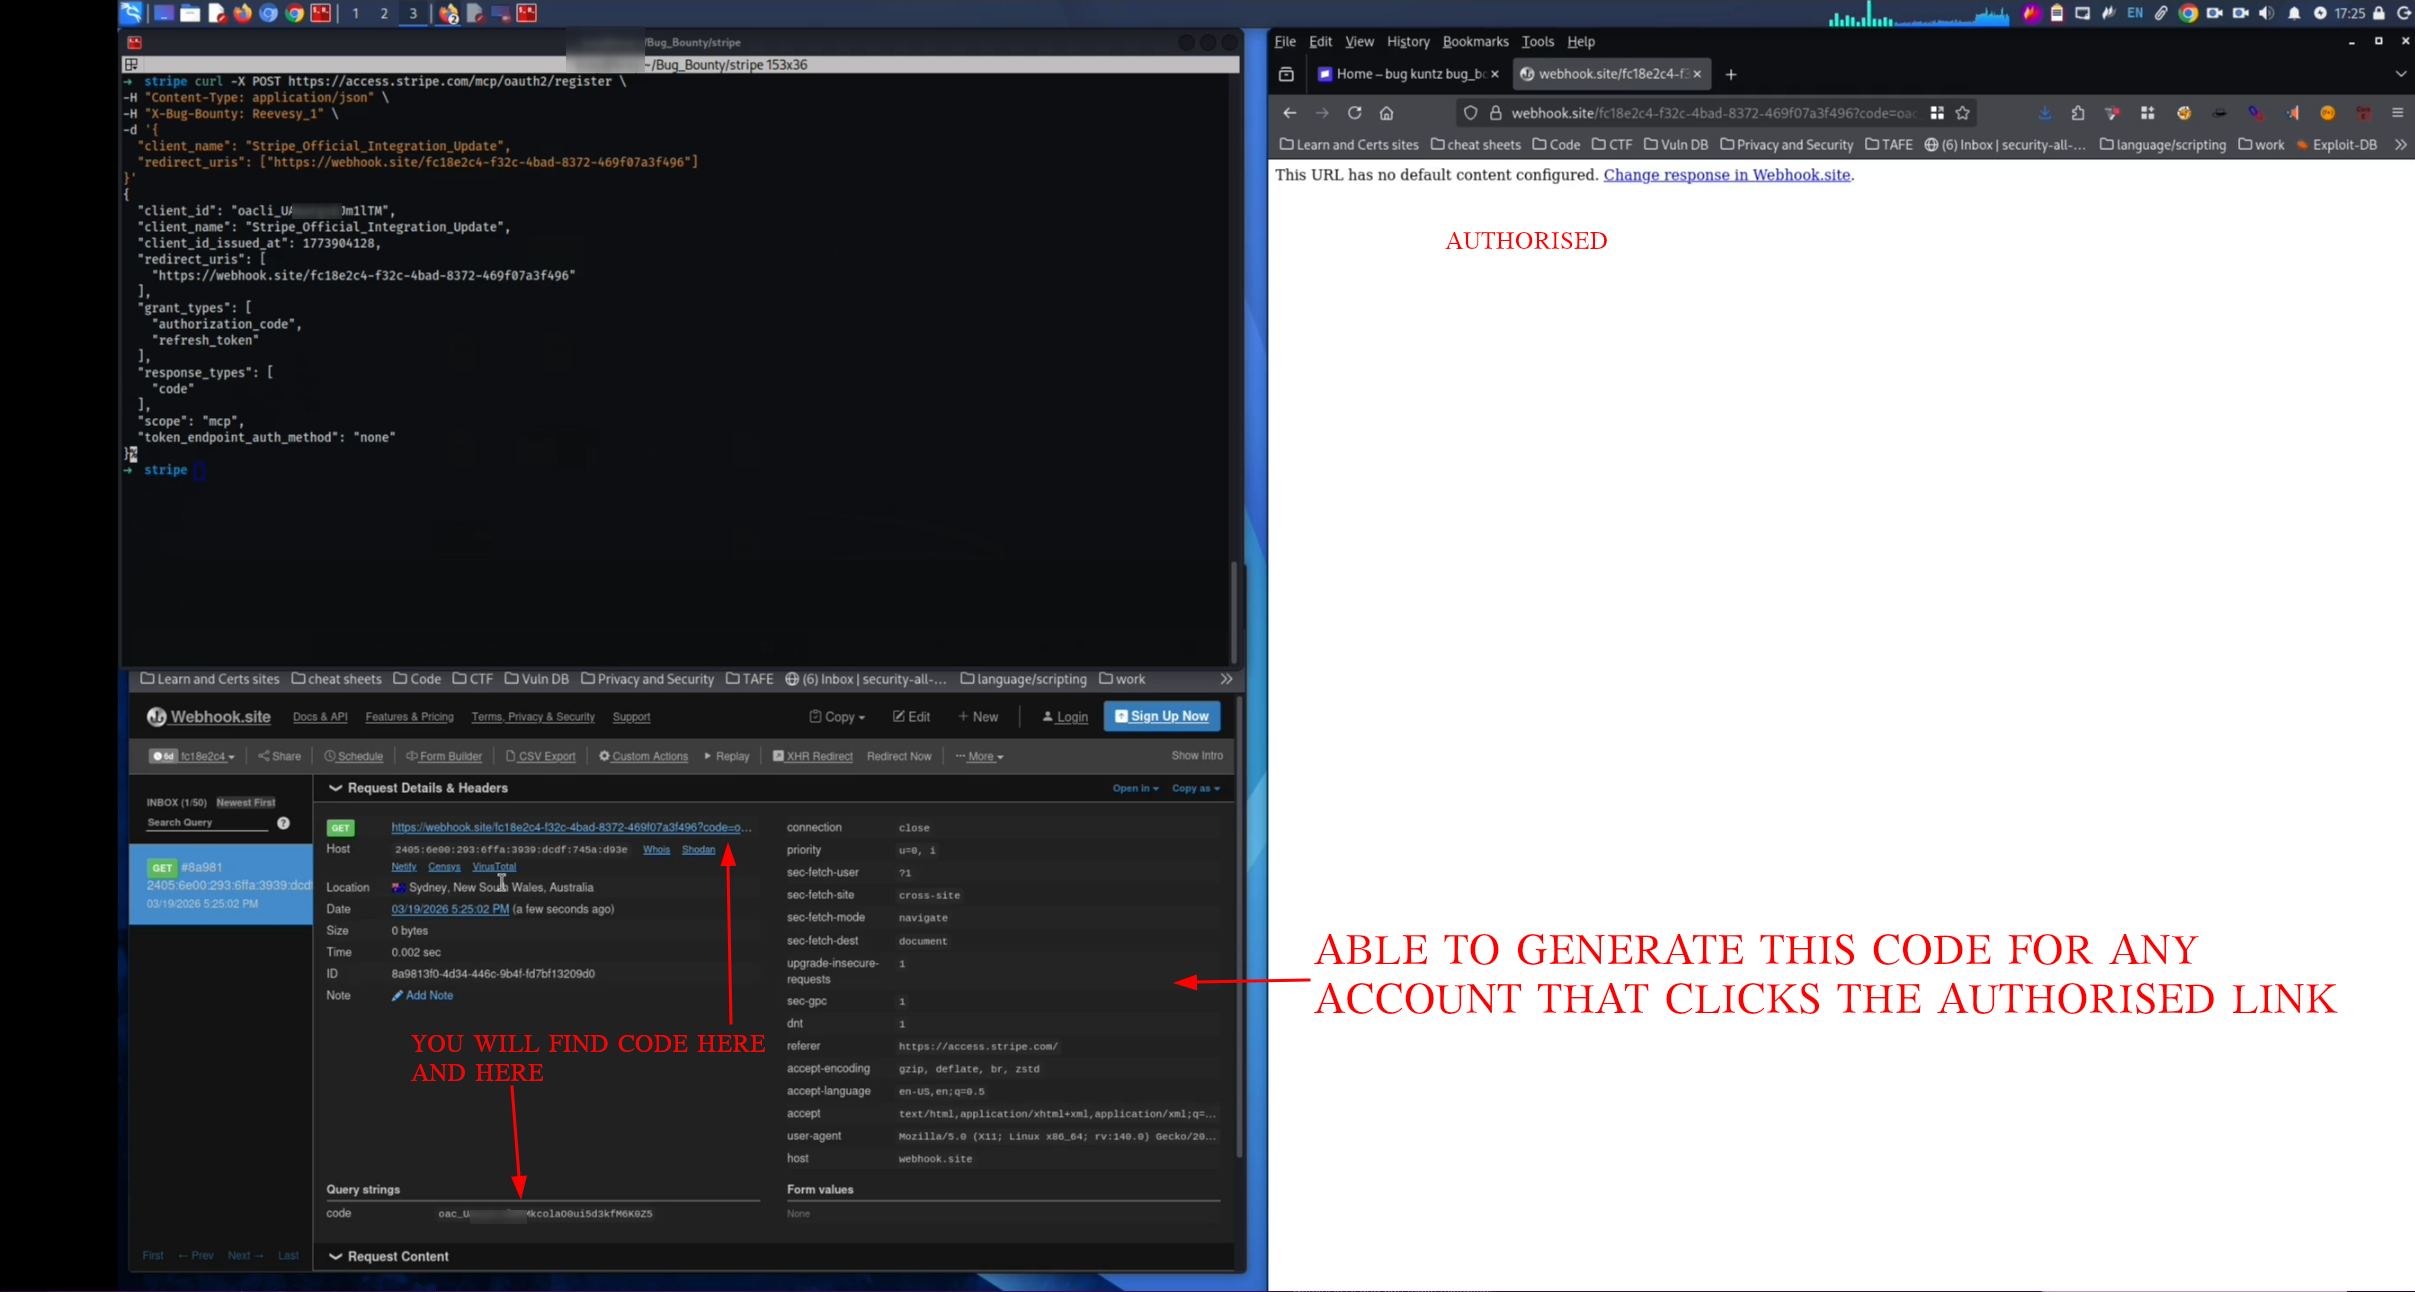Viewport: 2415px width, 1292px height.
Task: Click Show Intro
Action: [1197, 755]
